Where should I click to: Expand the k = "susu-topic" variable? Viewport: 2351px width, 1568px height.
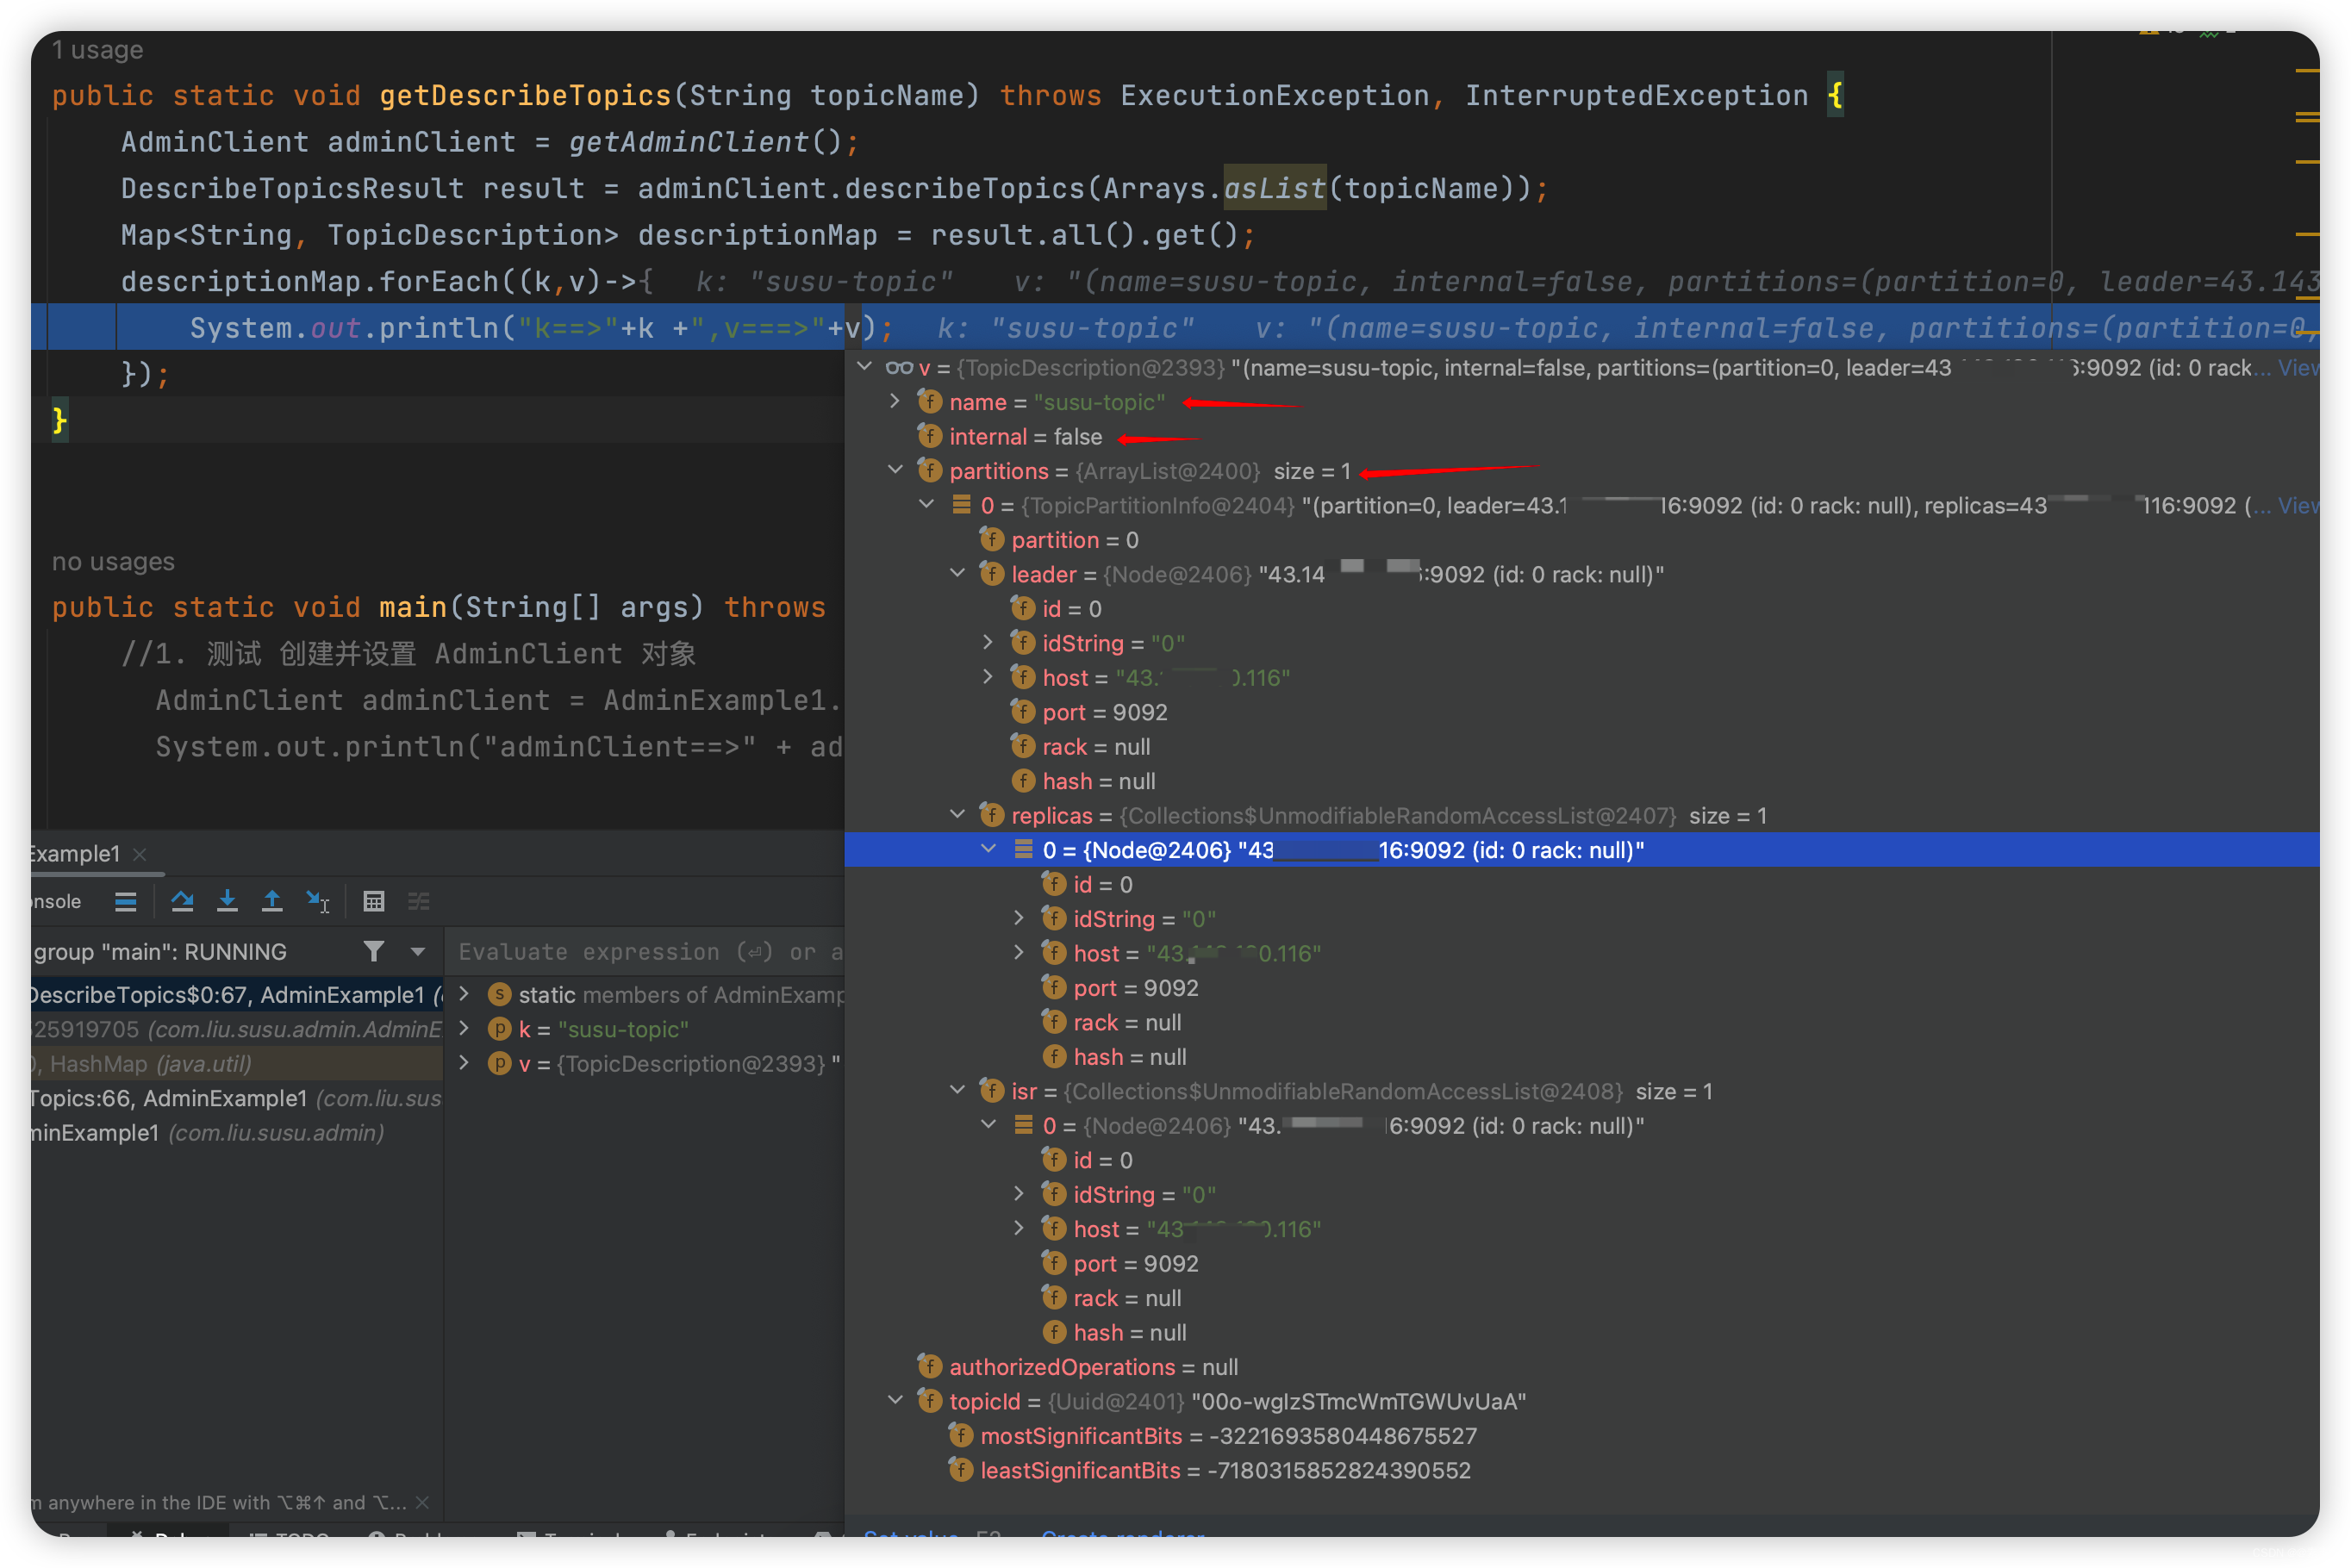[464, 1028]
